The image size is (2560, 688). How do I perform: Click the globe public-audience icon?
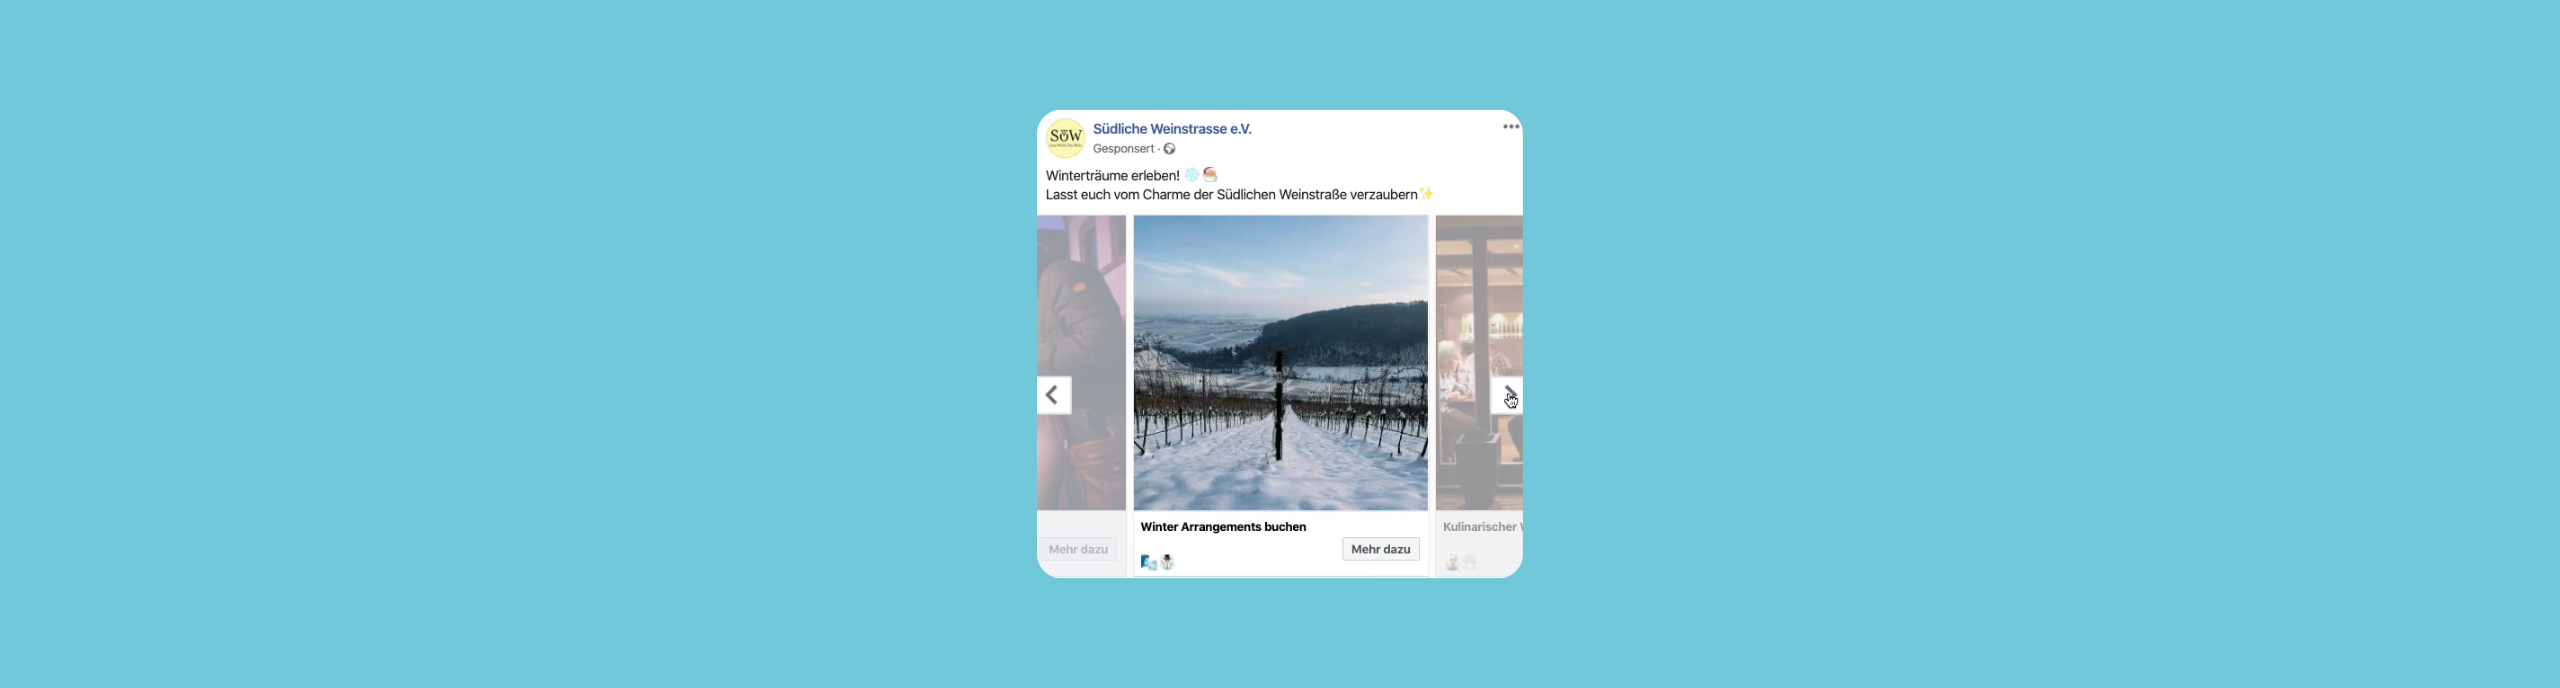coord(1169,149)
